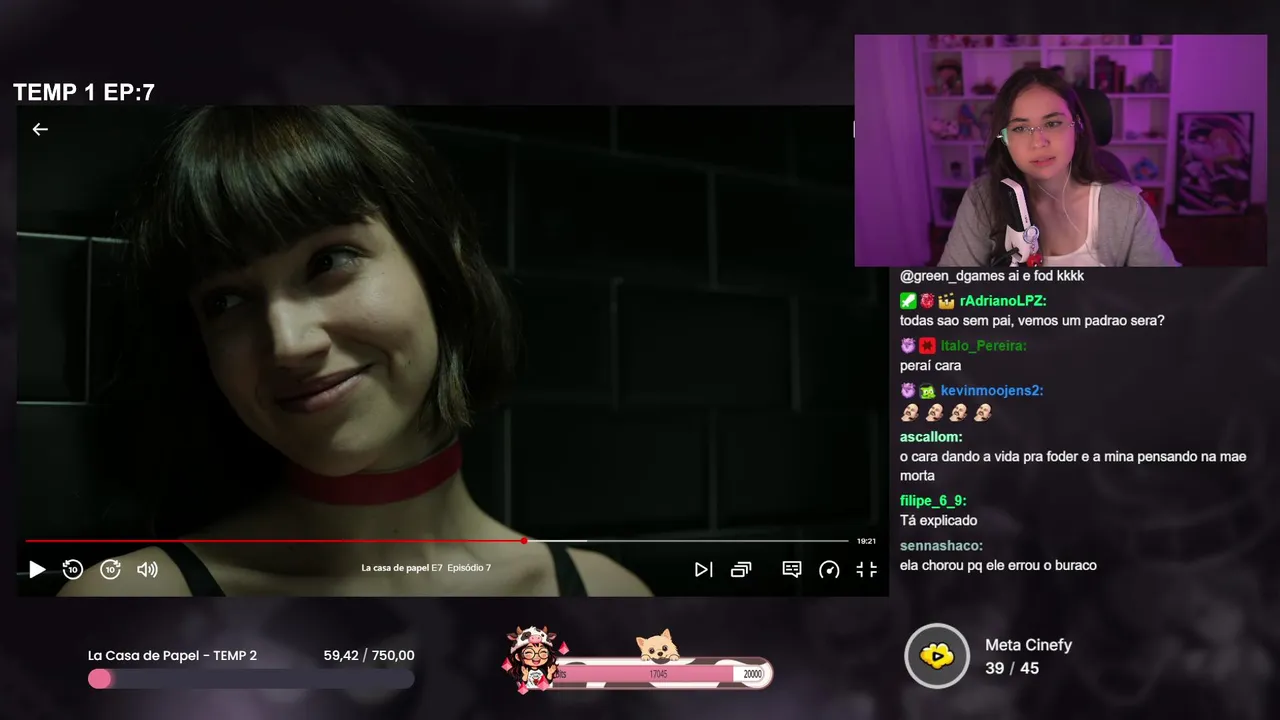1280x720 pixels.
Task: Click the green badge beside rAdrianoLPZ
Action: tap(908, 300)
